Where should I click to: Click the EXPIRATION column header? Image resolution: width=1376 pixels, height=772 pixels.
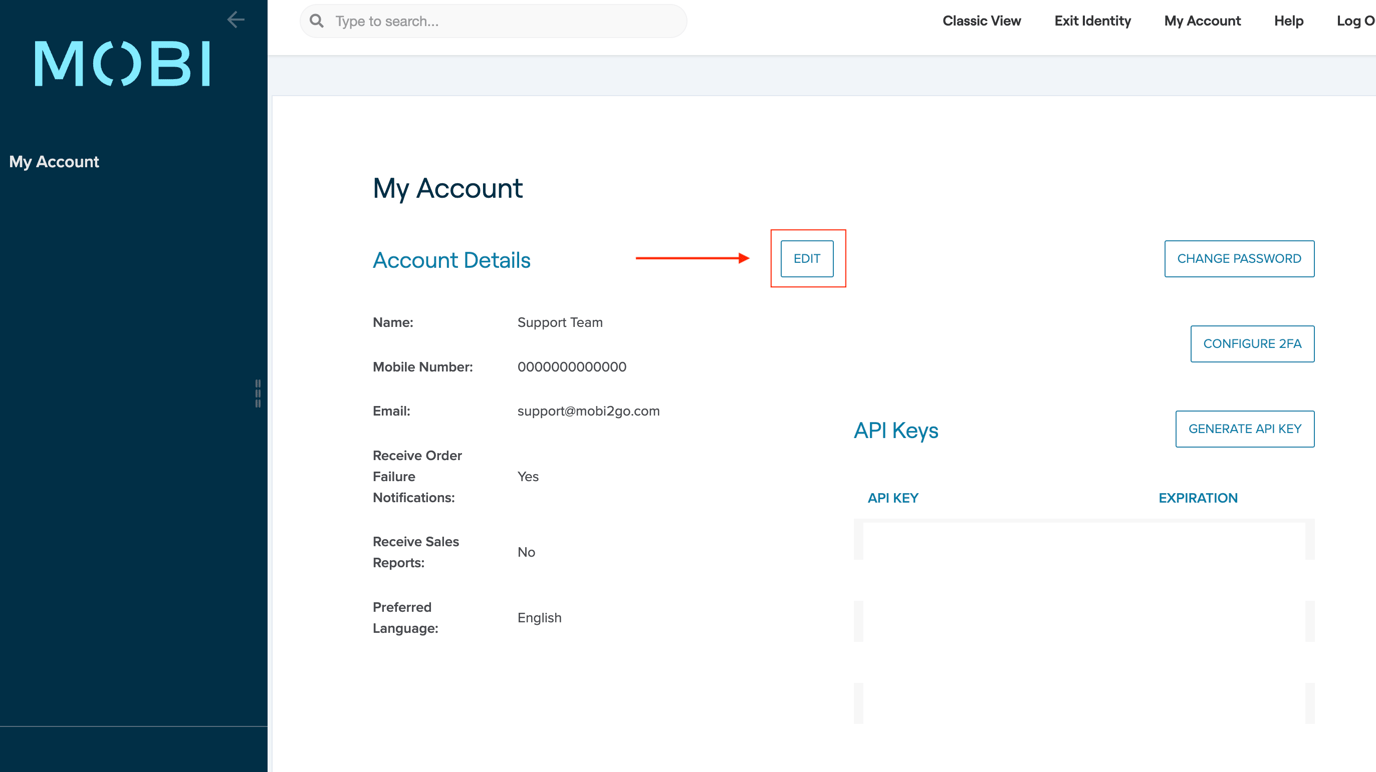(1198, 497)
